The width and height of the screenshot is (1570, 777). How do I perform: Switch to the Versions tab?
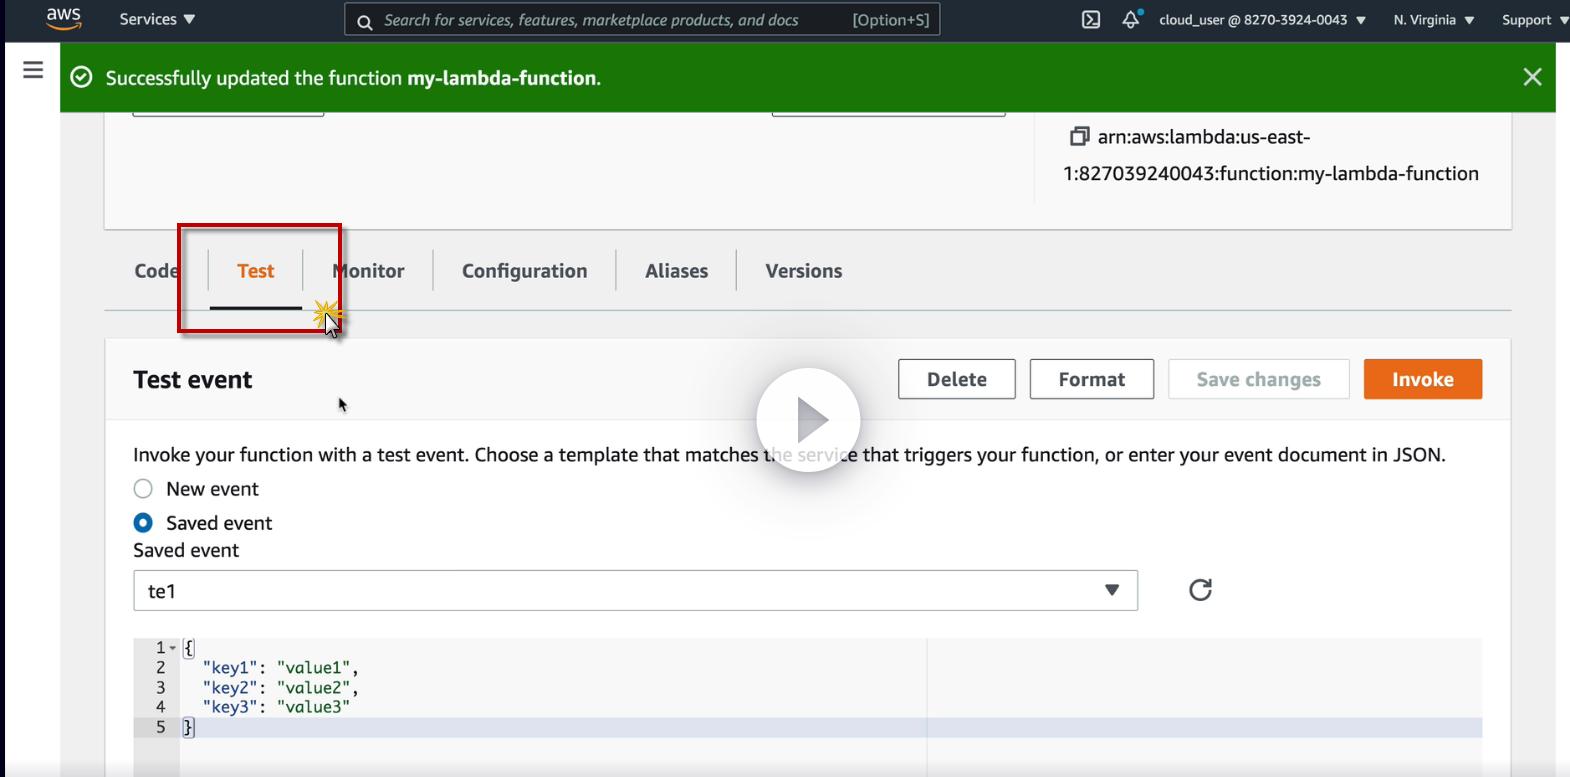[x=803, y=271]
